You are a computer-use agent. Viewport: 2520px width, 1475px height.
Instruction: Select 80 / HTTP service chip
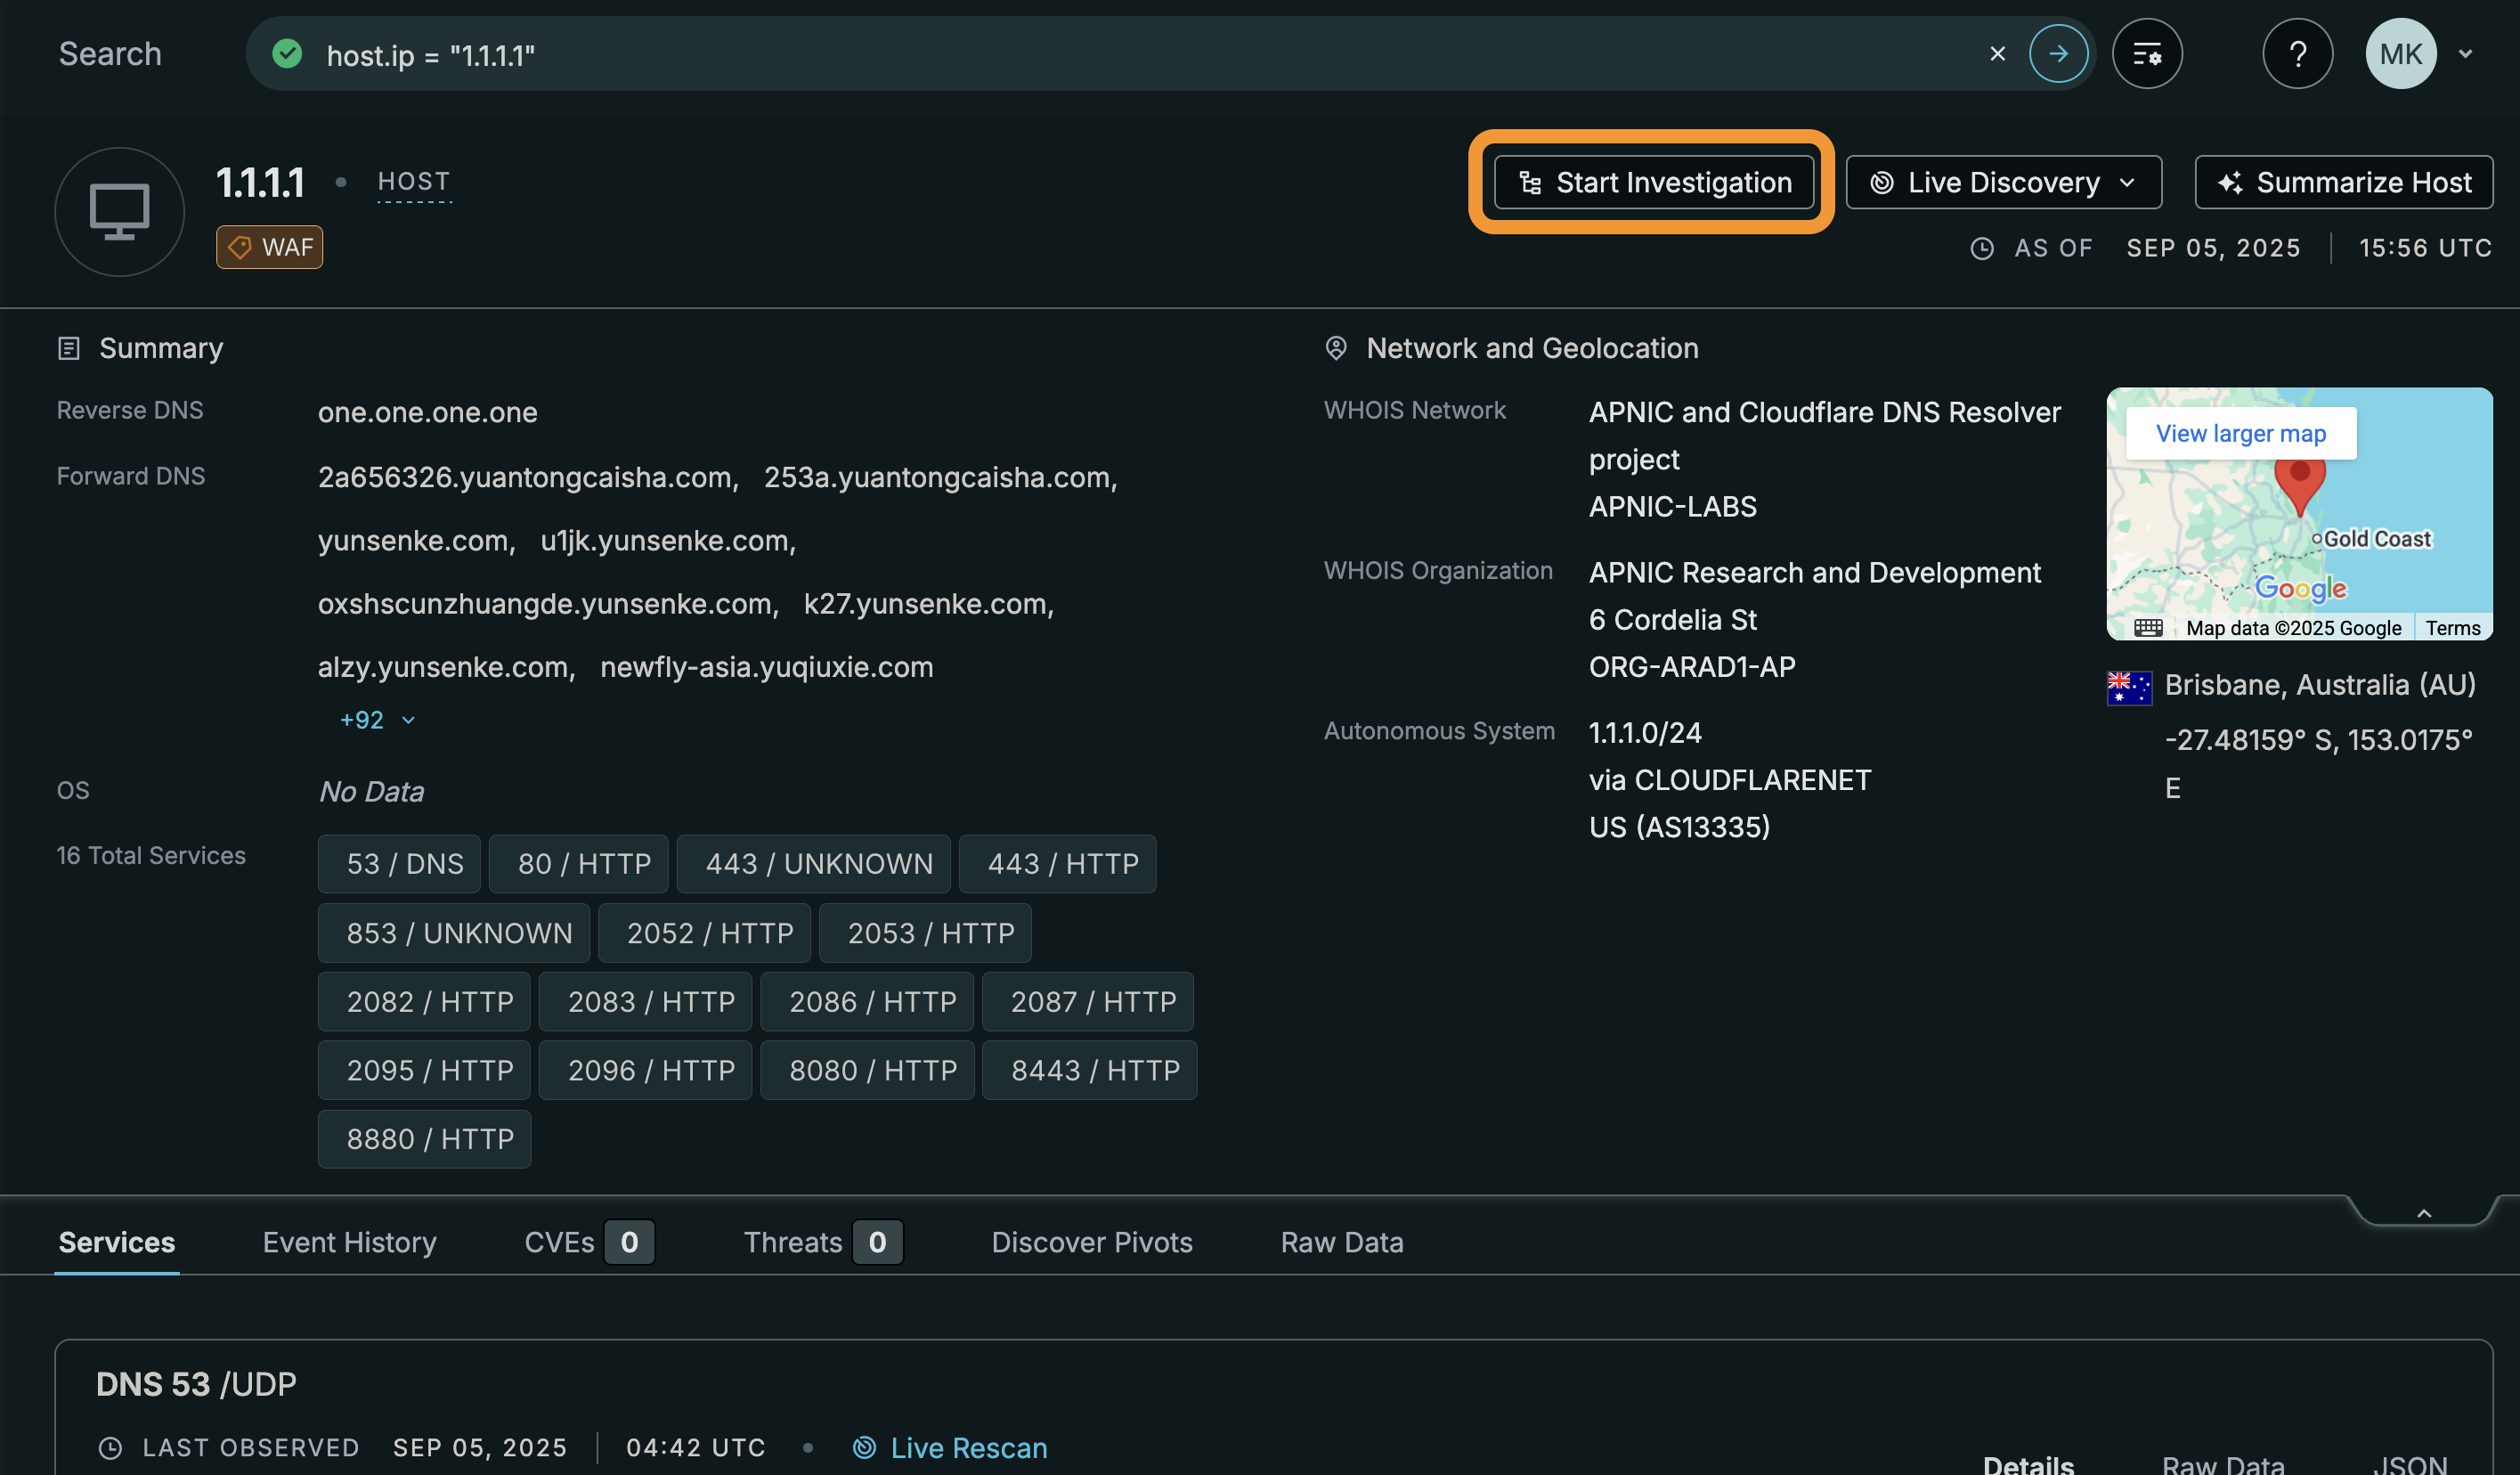578,864
